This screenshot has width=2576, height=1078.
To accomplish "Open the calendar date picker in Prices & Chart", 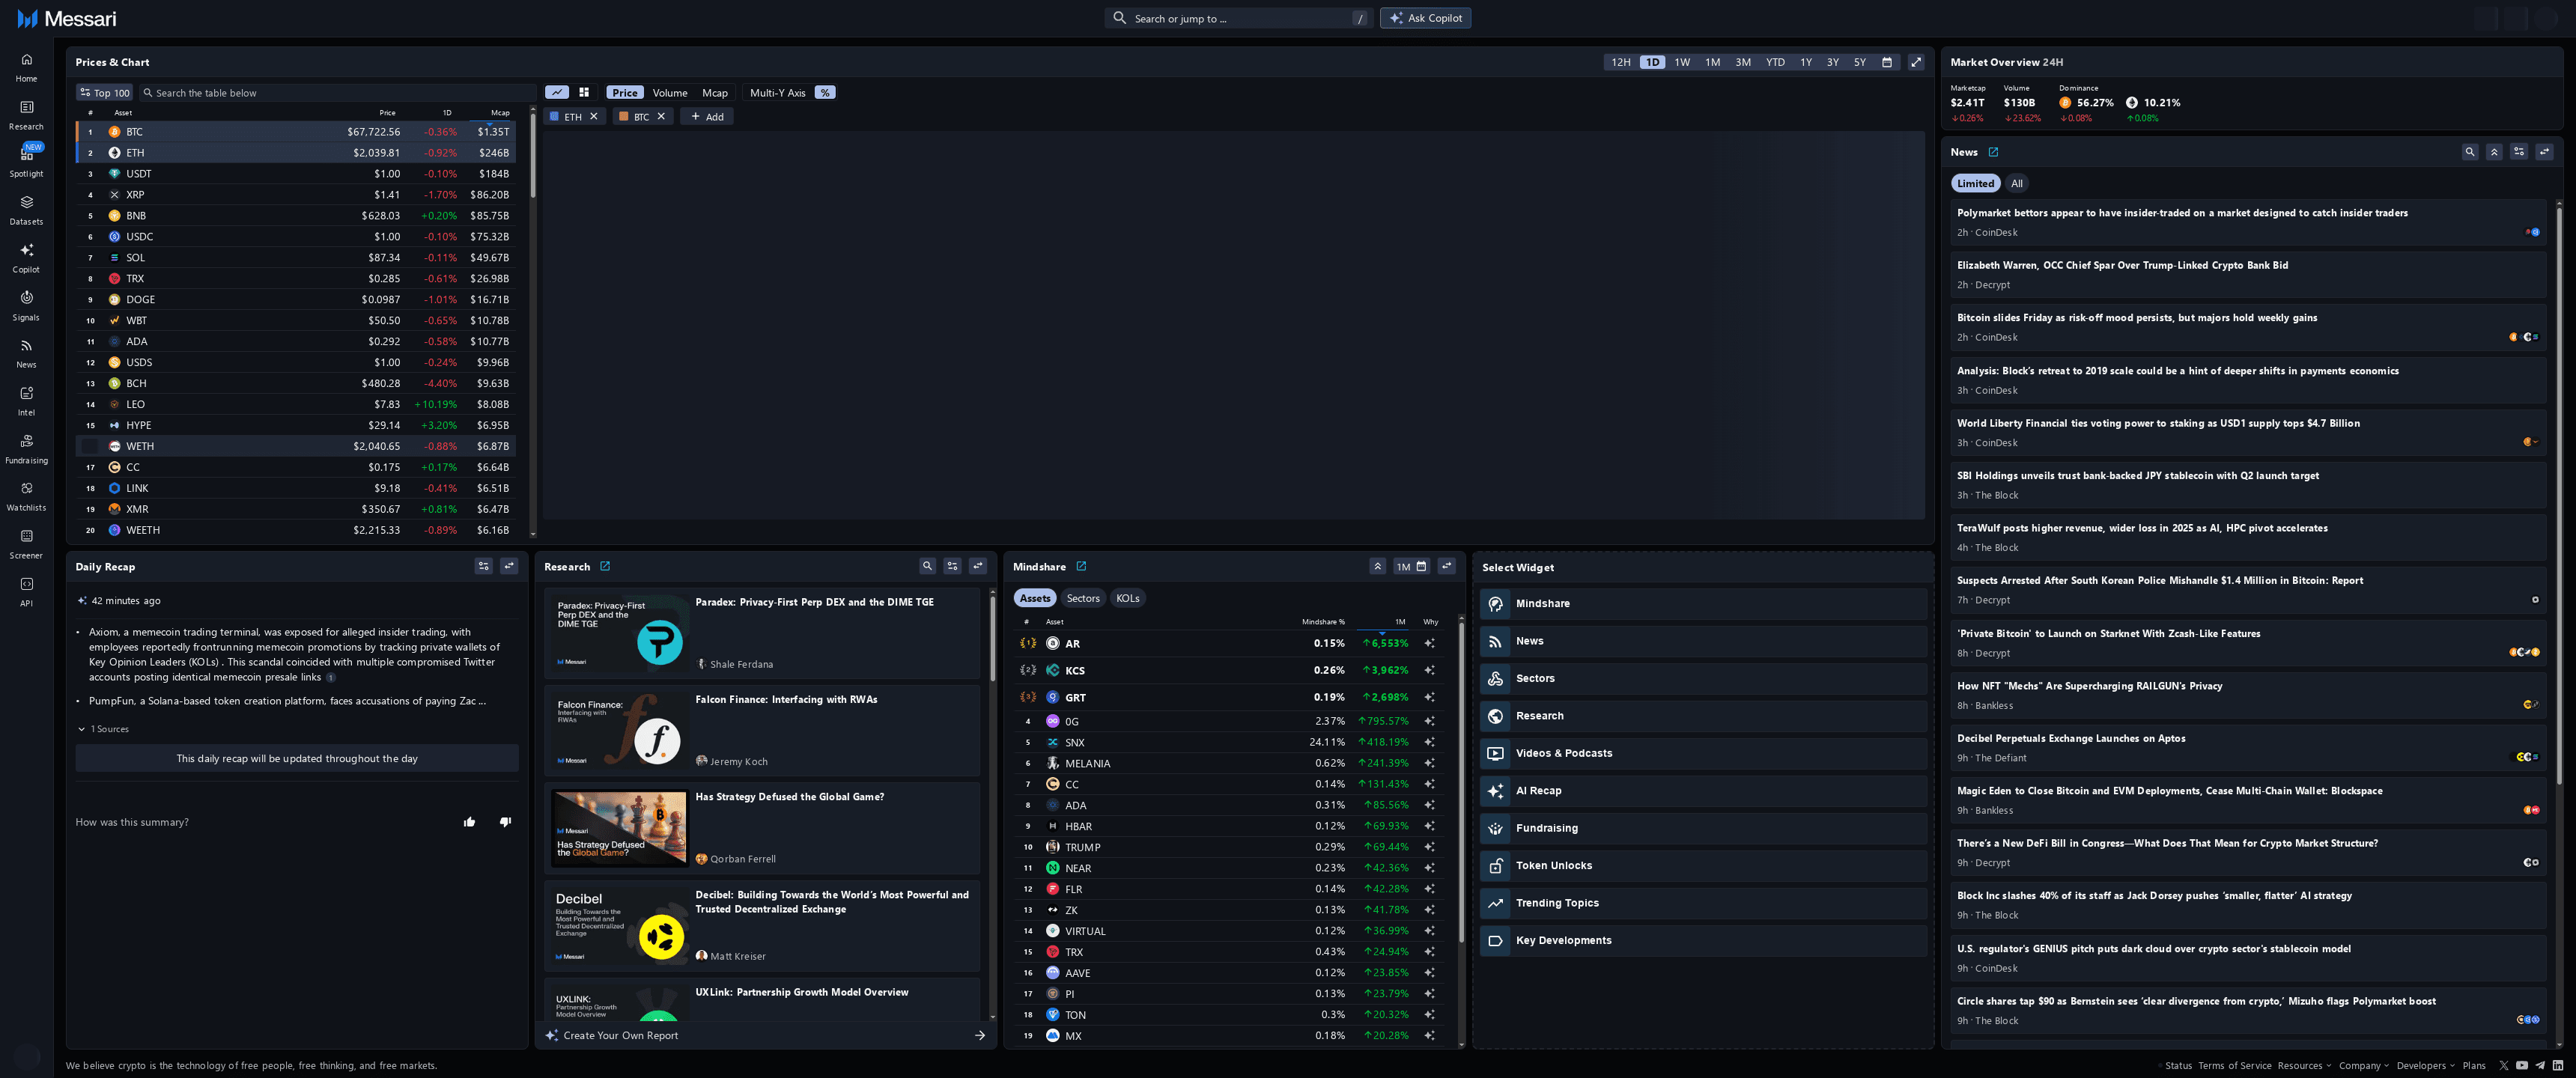I will coord(1887,61).
